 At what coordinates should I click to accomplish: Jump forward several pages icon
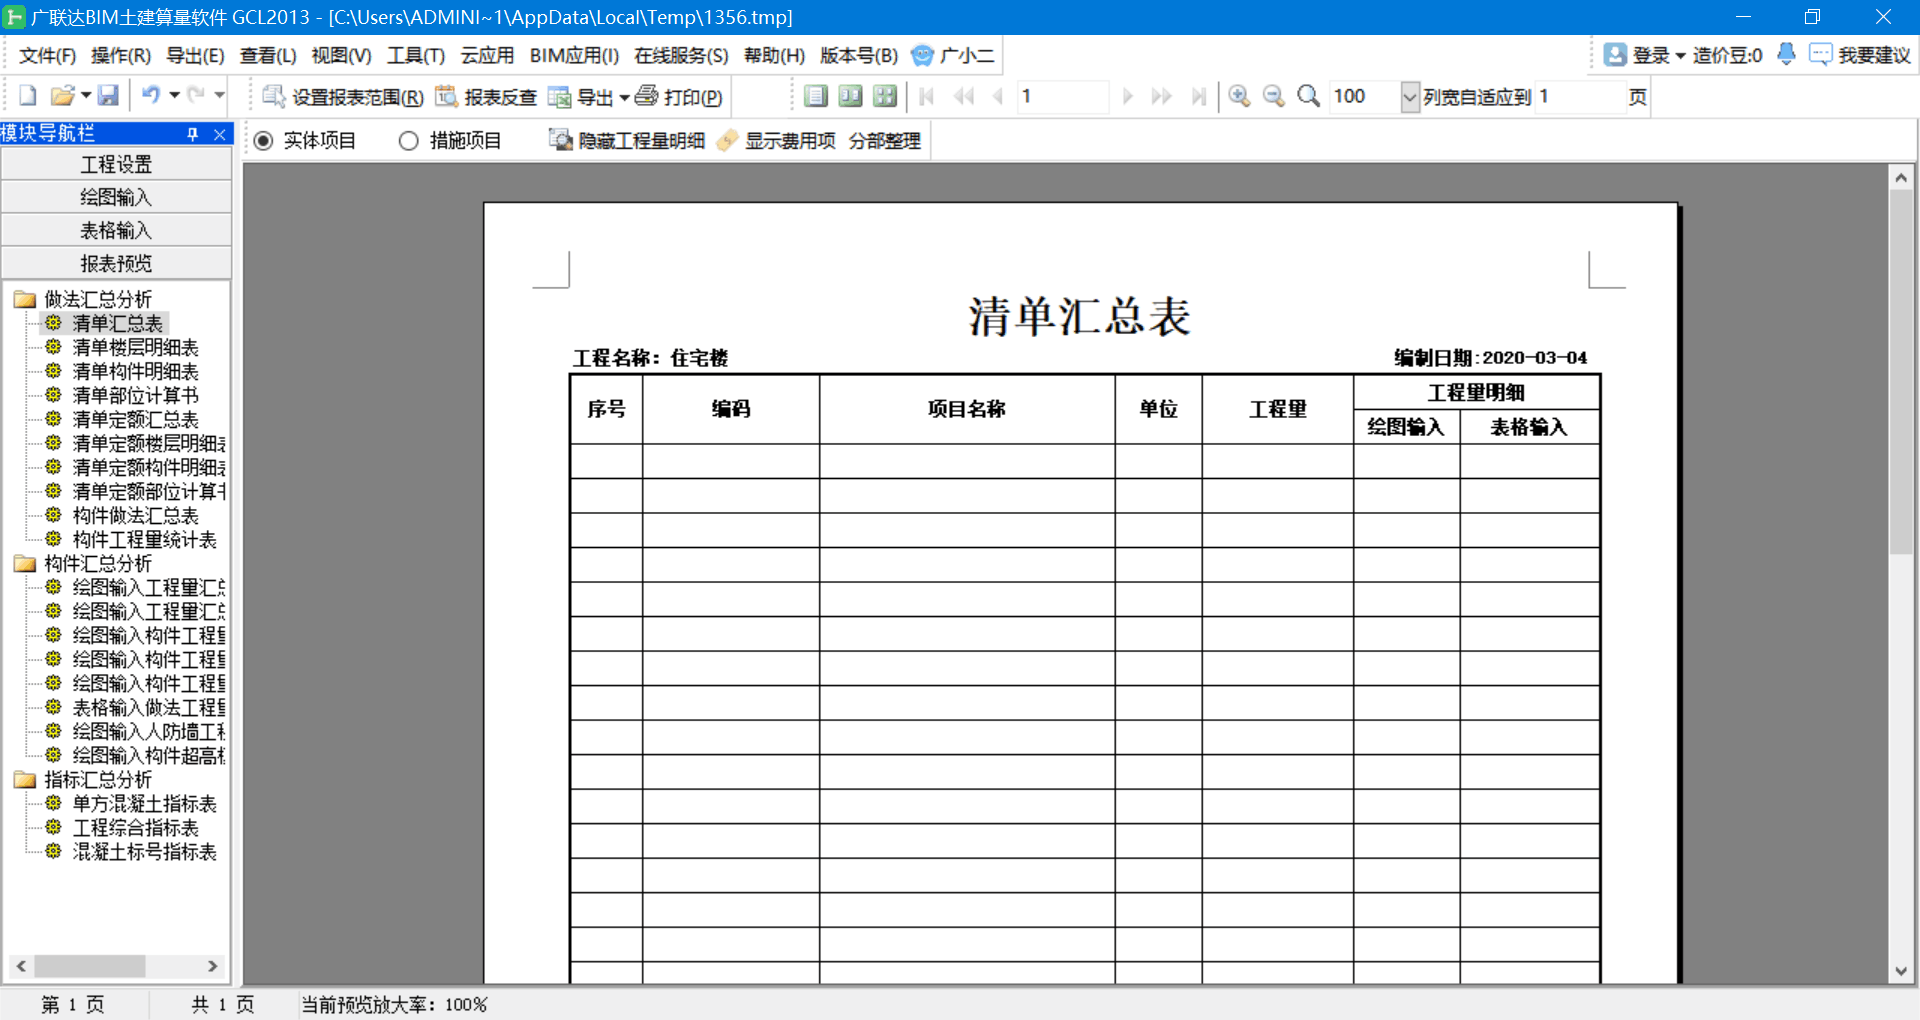(x=1161, y=96)
